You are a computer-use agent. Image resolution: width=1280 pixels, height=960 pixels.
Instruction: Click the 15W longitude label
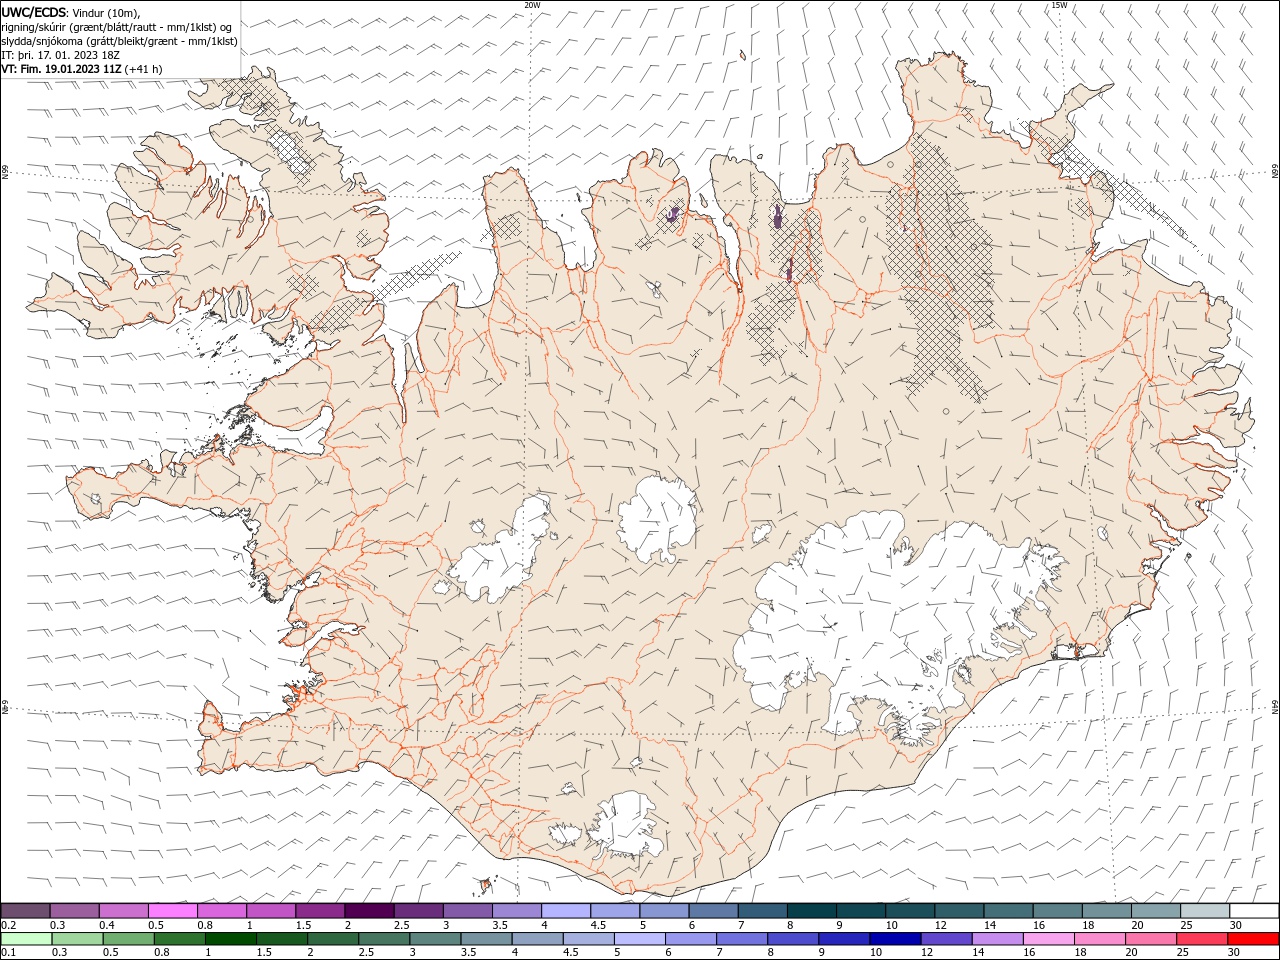[1059, 5]
